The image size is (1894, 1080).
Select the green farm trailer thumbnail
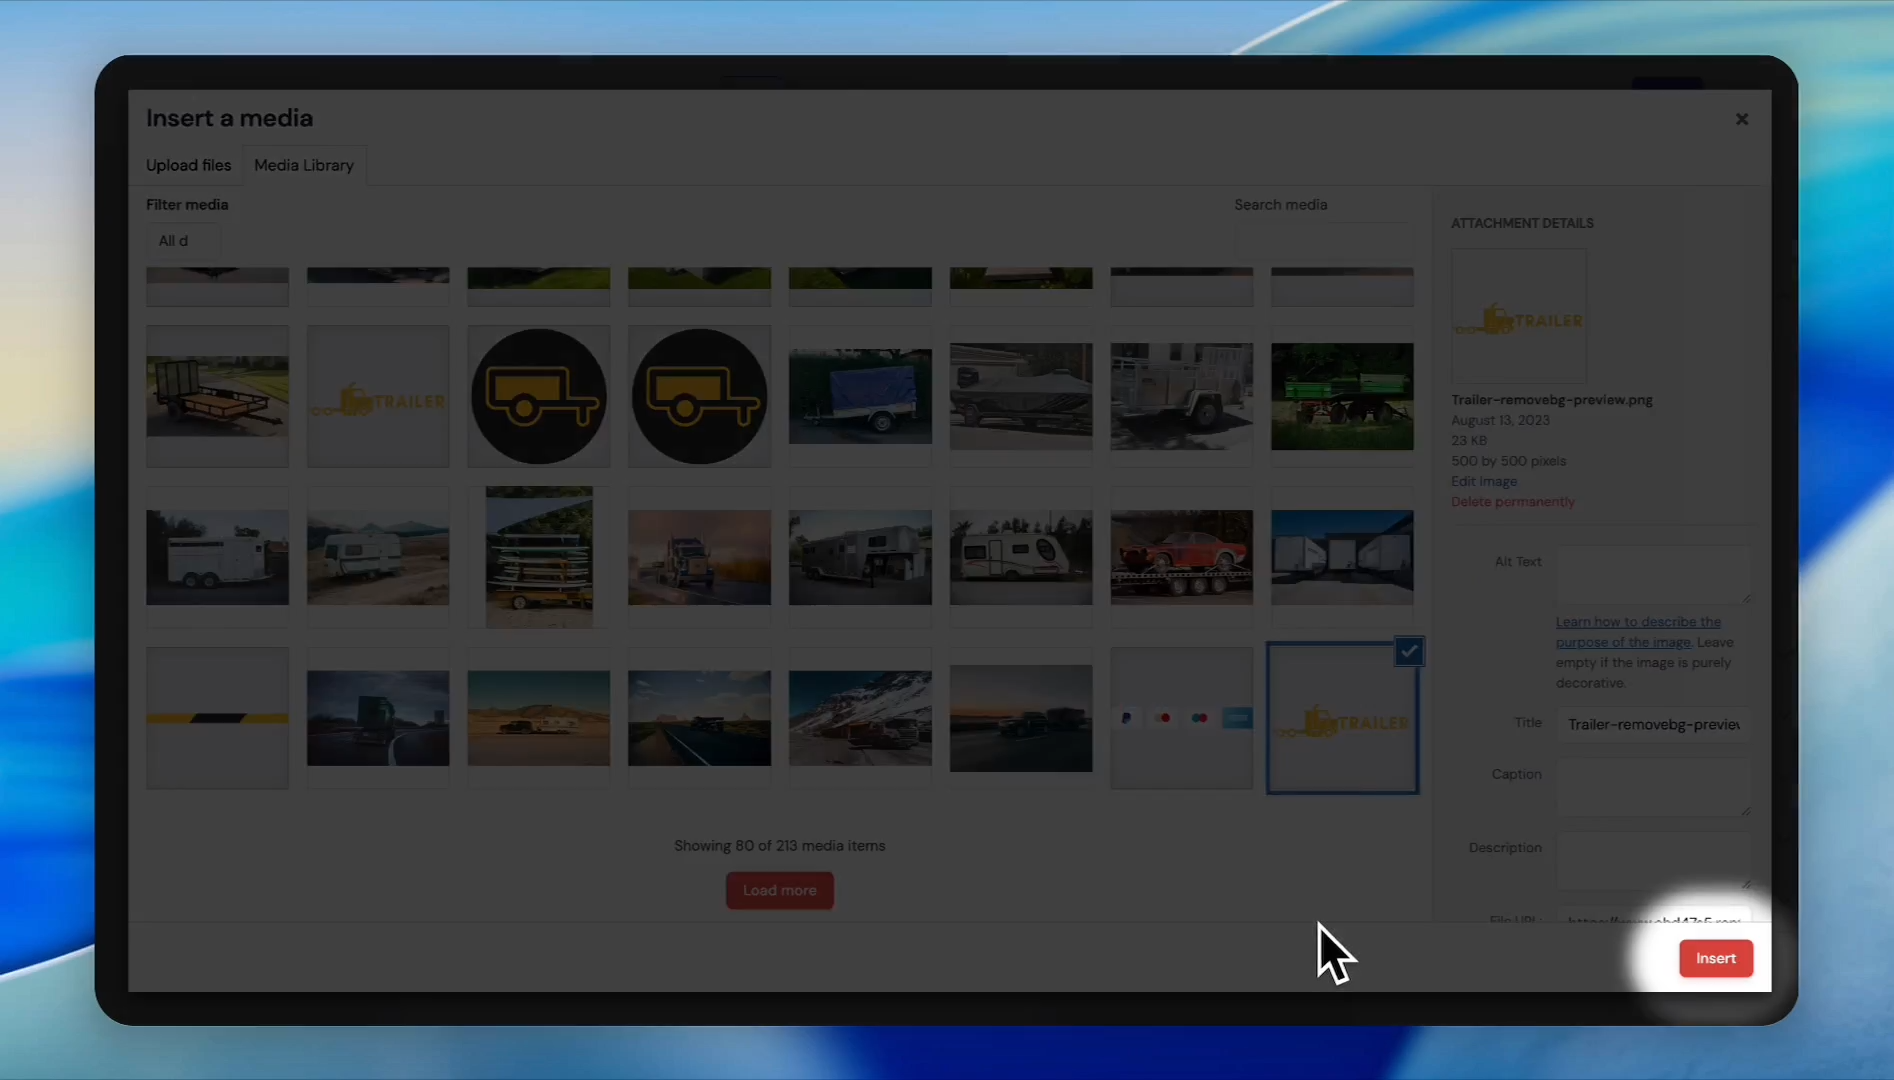1342,396
